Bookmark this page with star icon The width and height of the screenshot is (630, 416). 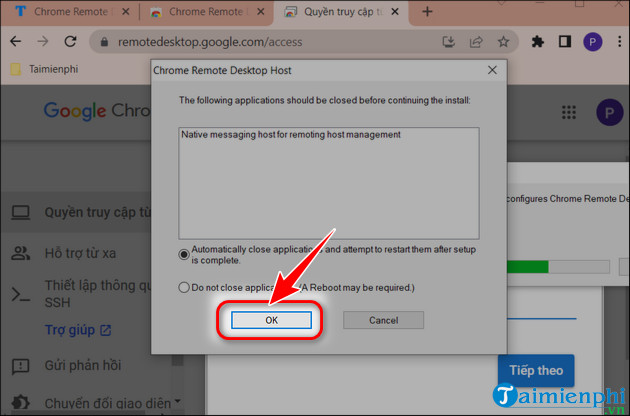pos(503,41)
